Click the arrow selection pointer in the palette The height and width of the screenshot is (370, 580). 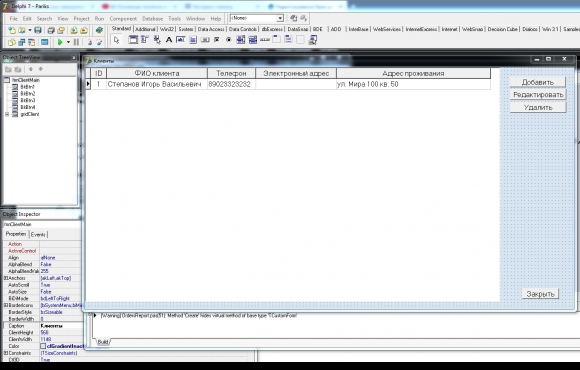(117, 40)
